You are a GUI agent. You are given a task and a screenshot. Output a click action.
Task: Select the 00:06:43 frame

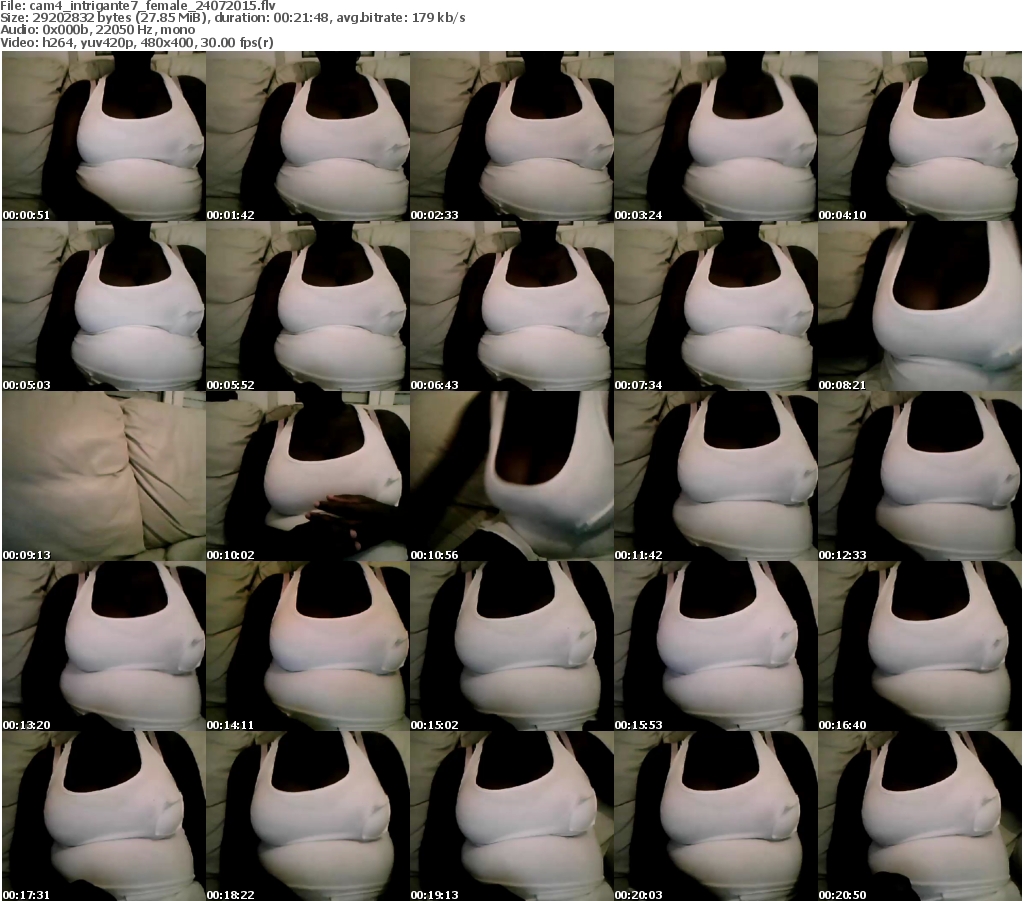tap(511, 306)
